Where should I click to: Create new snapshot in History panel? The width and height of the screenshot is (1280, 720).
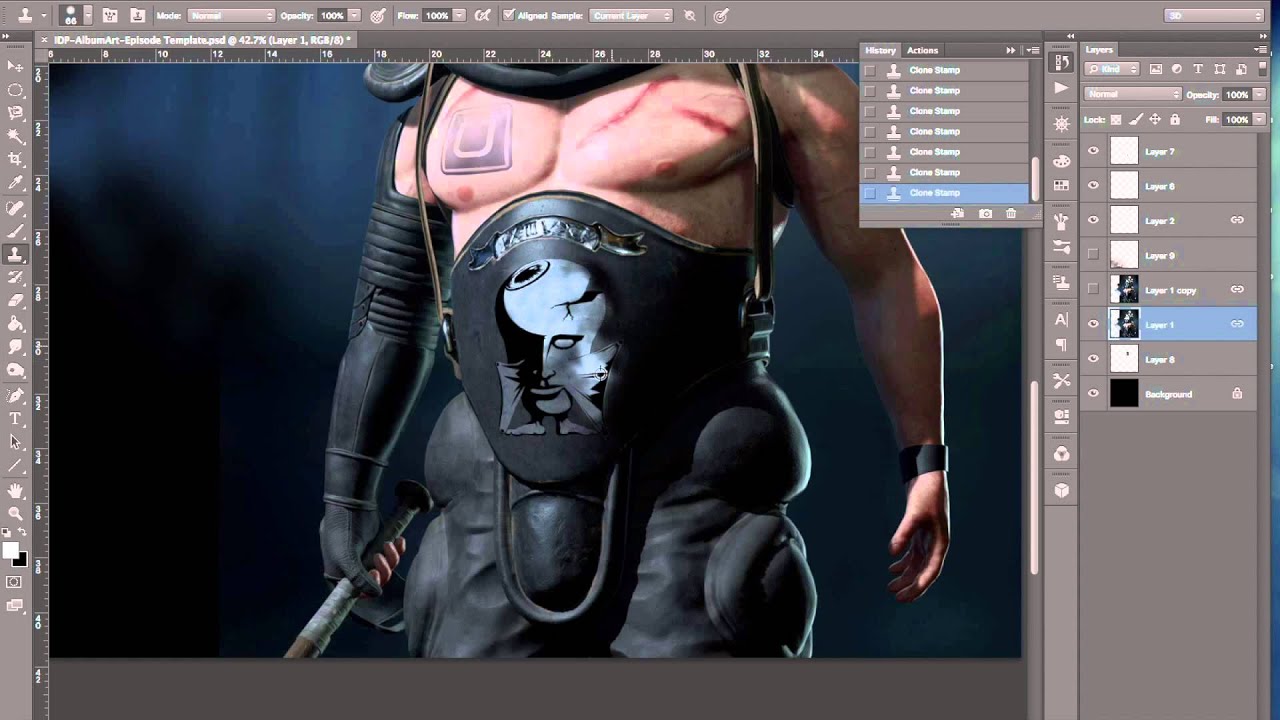pyautogui.click(x=985, y=214)
